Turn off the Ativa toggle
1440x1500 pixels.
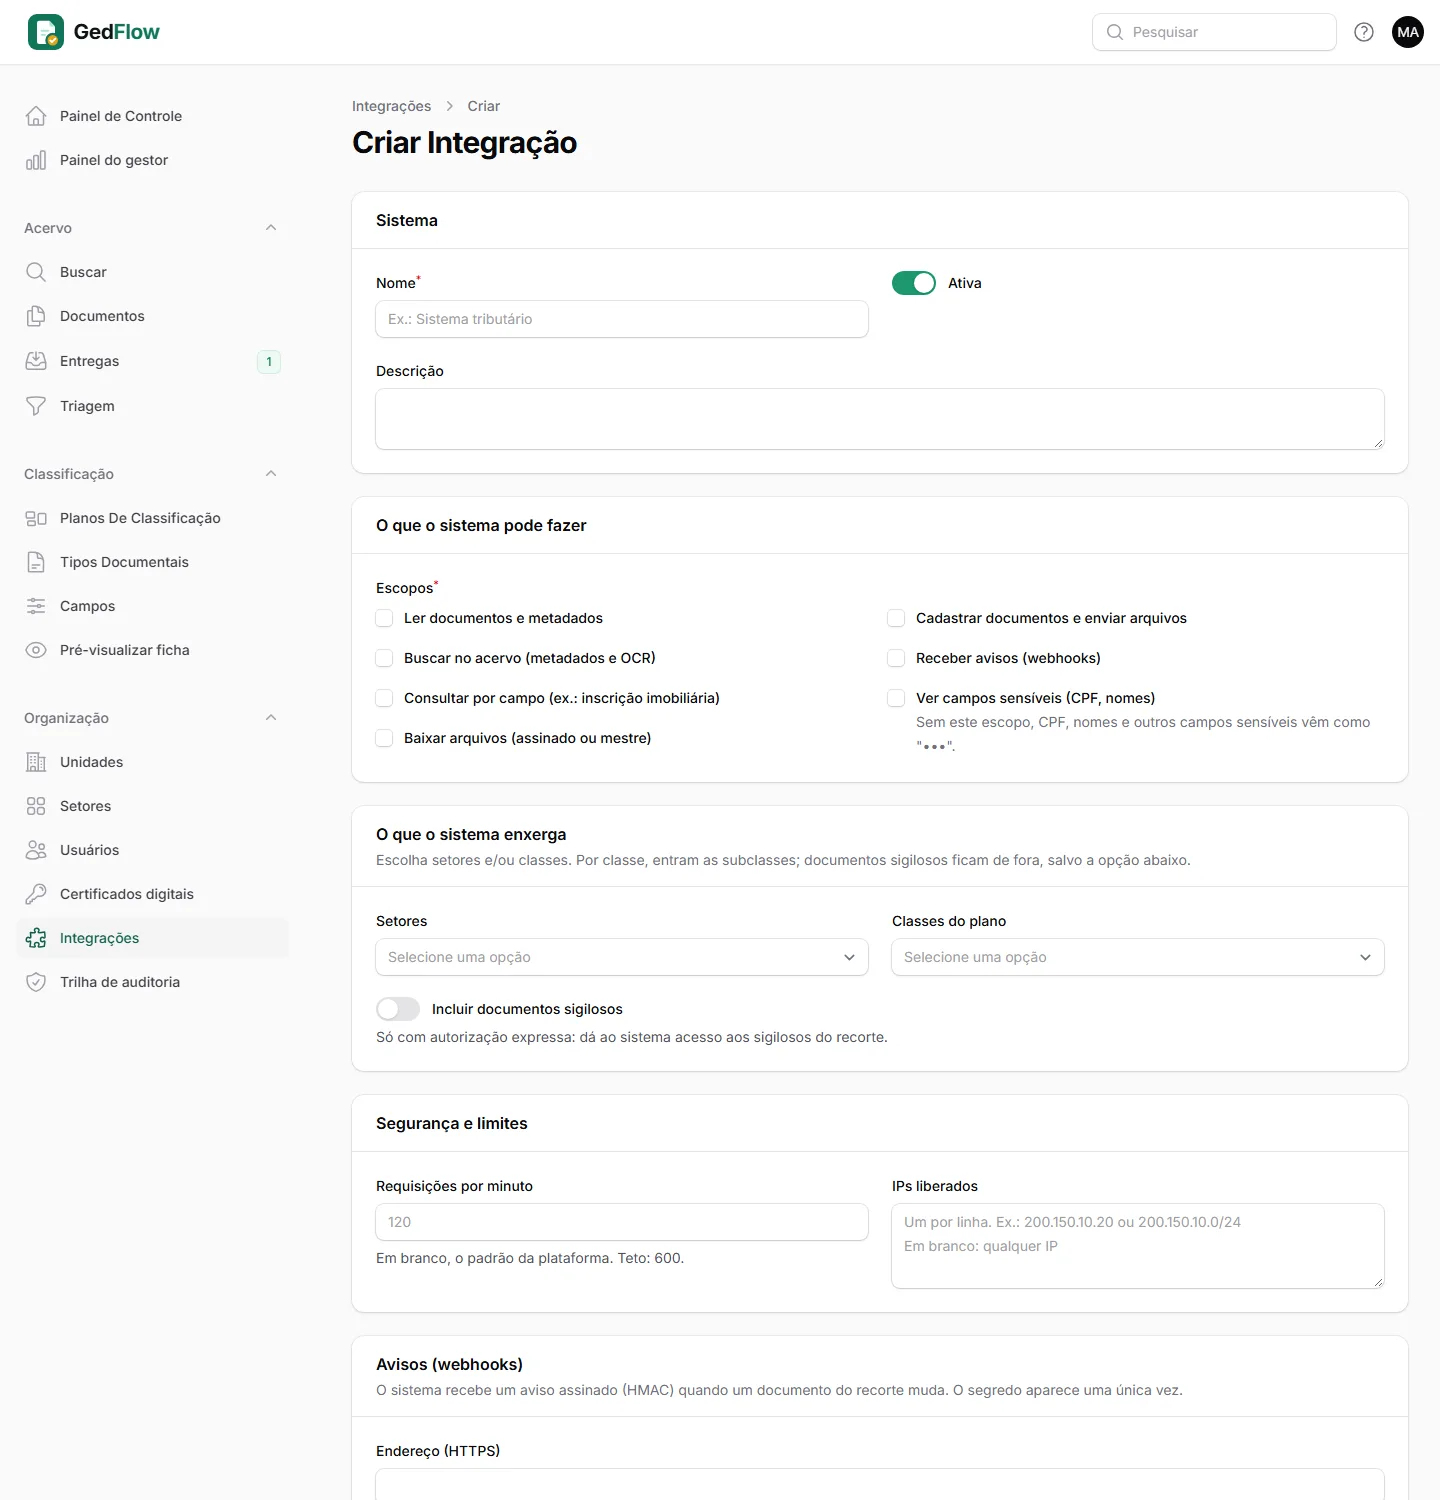[x=914, y=283]
